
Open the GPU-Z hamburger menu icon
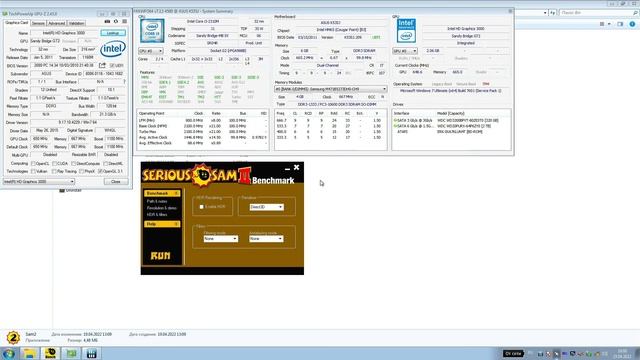124,21
